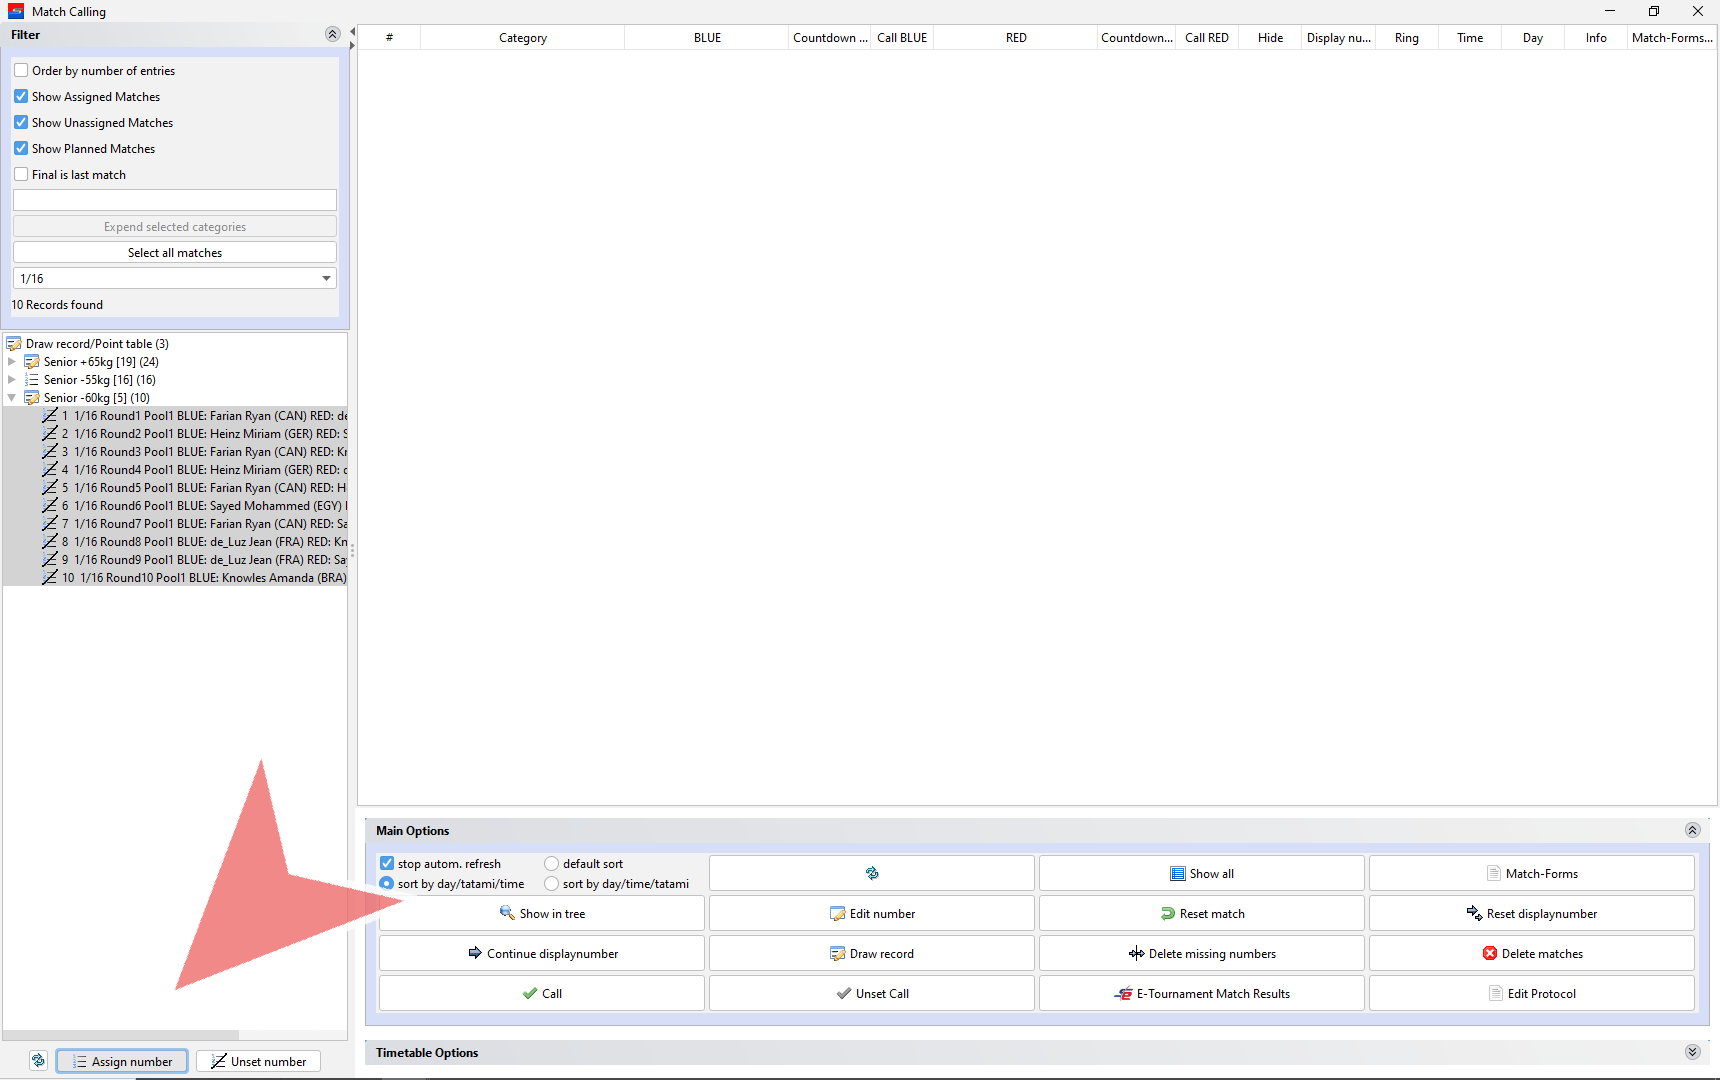1720x1080 pixels.
Task: Click the filter text input field
Action: tap(175, 200)
